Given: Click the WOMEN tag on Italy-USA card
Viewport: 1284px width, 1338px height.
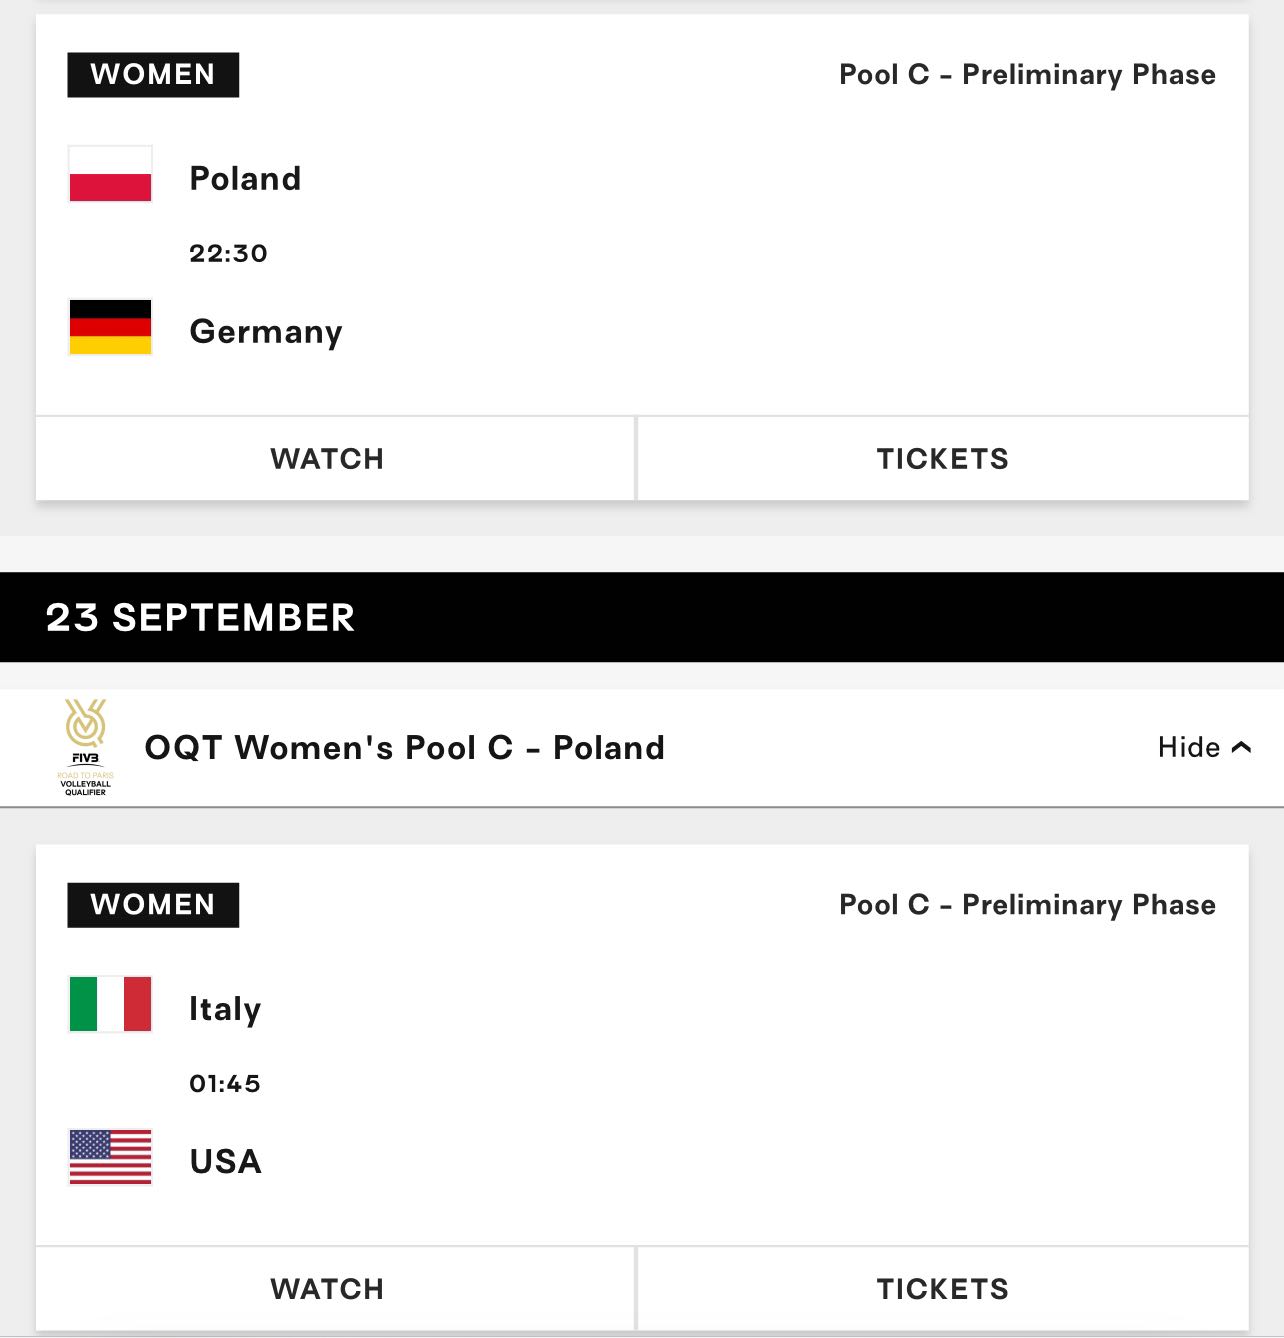Looking at the screenshot, I should point(153,905).
